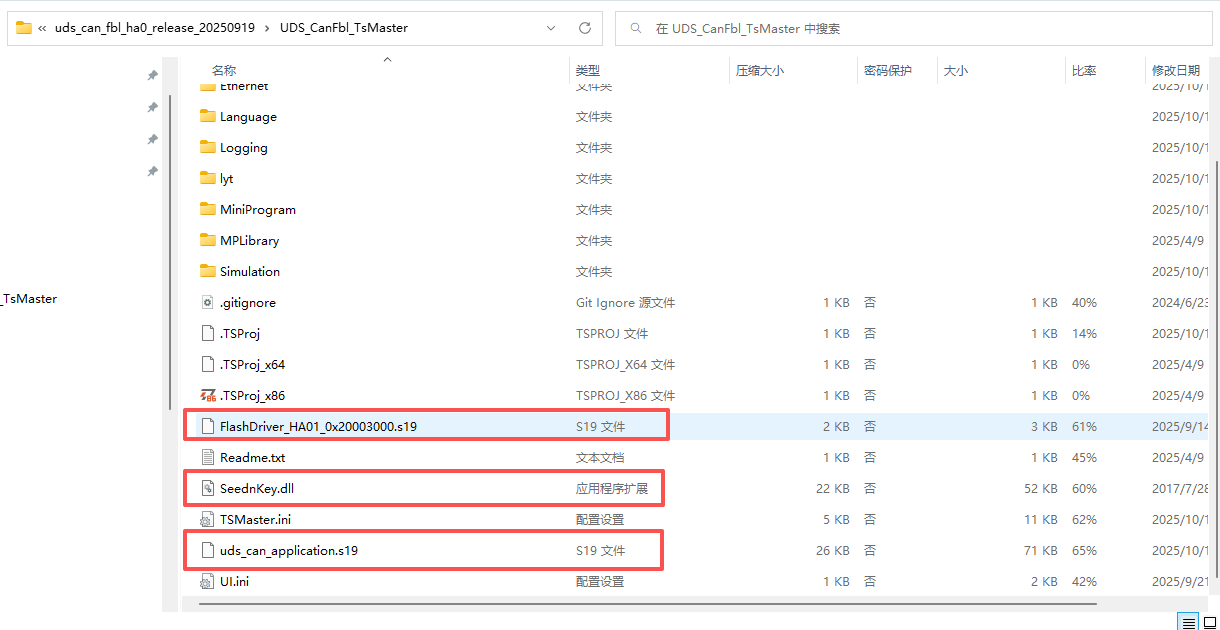
Task: Select the .gitignore file icon
Action: pyautogui.click(x=208, y=303)
